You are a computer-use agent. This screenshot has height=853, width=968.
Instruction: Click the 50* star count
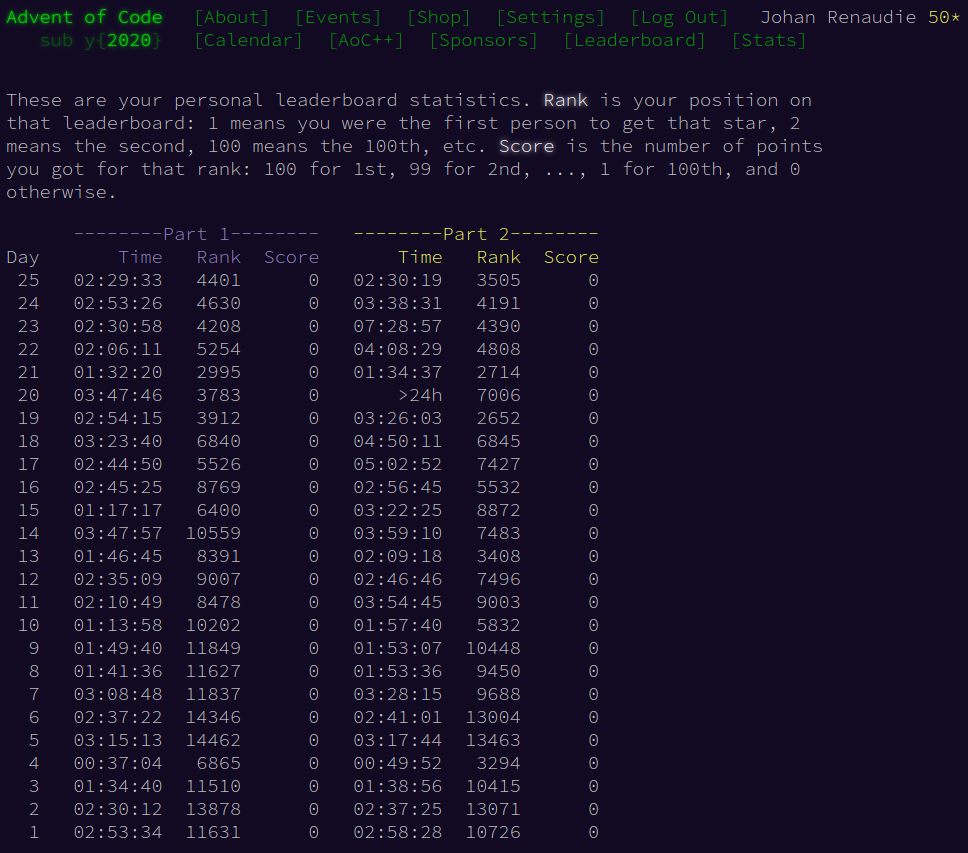point(945,17)
